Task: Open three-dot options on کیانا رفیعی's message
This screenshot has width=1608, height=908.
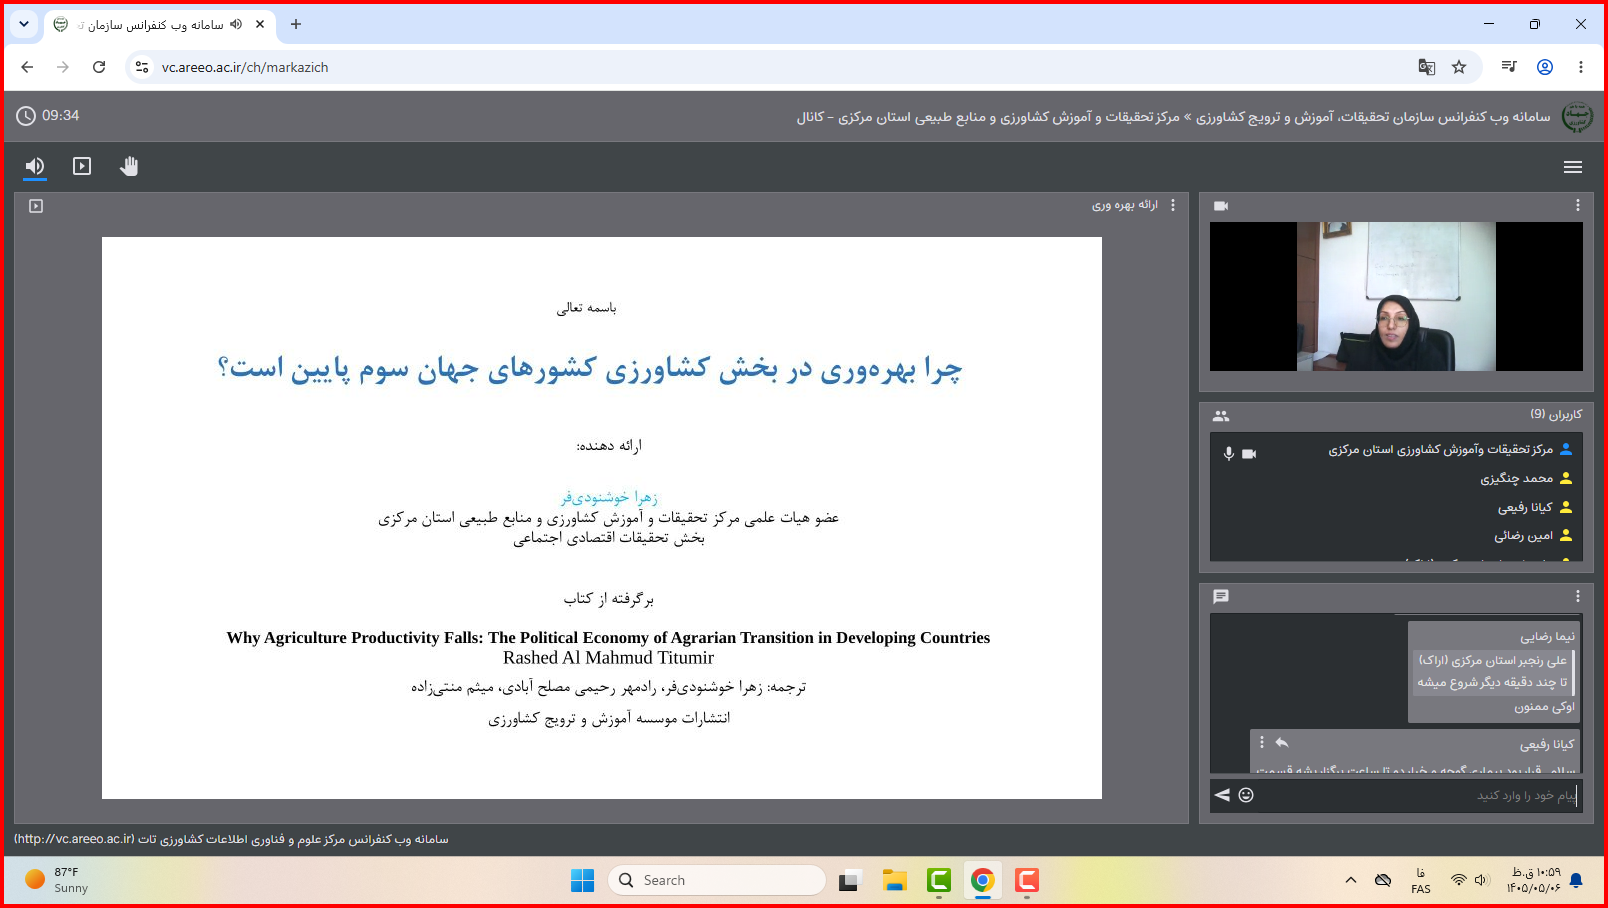Action: (x=1262, y=743)
